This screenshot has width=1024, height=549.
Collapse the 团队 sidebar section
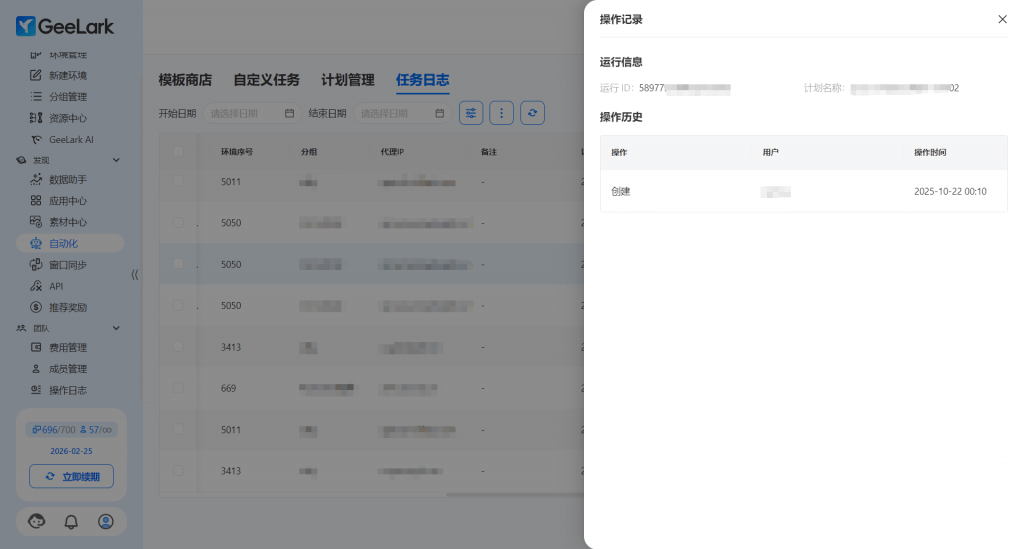pos(116,328)
